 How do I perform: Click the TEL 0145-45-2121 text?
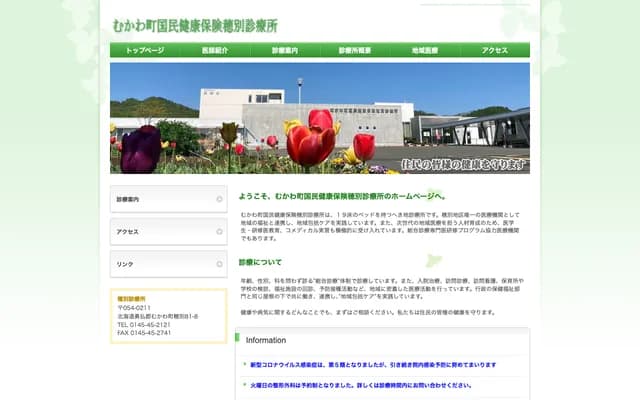pyautogui.click(x=144, y=324)
